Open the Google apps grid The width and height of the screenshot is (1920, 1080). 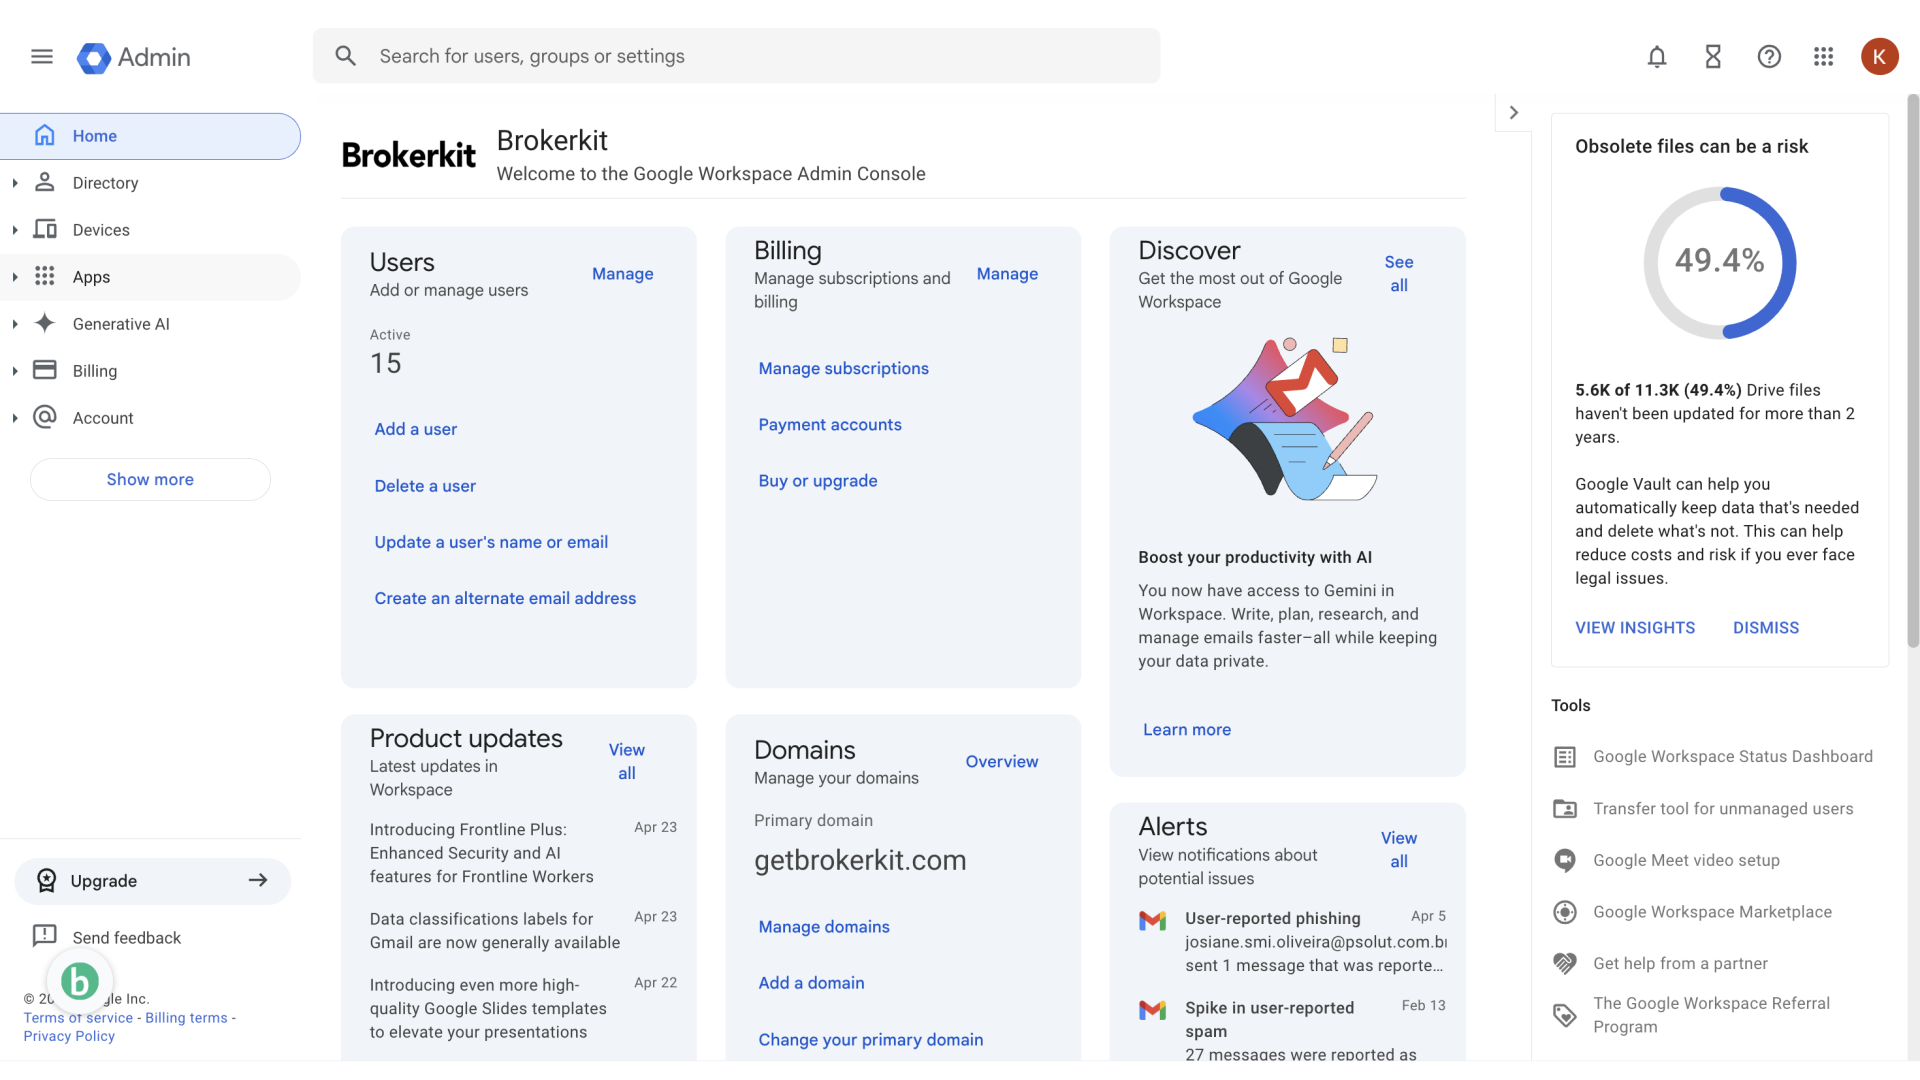1824,57
